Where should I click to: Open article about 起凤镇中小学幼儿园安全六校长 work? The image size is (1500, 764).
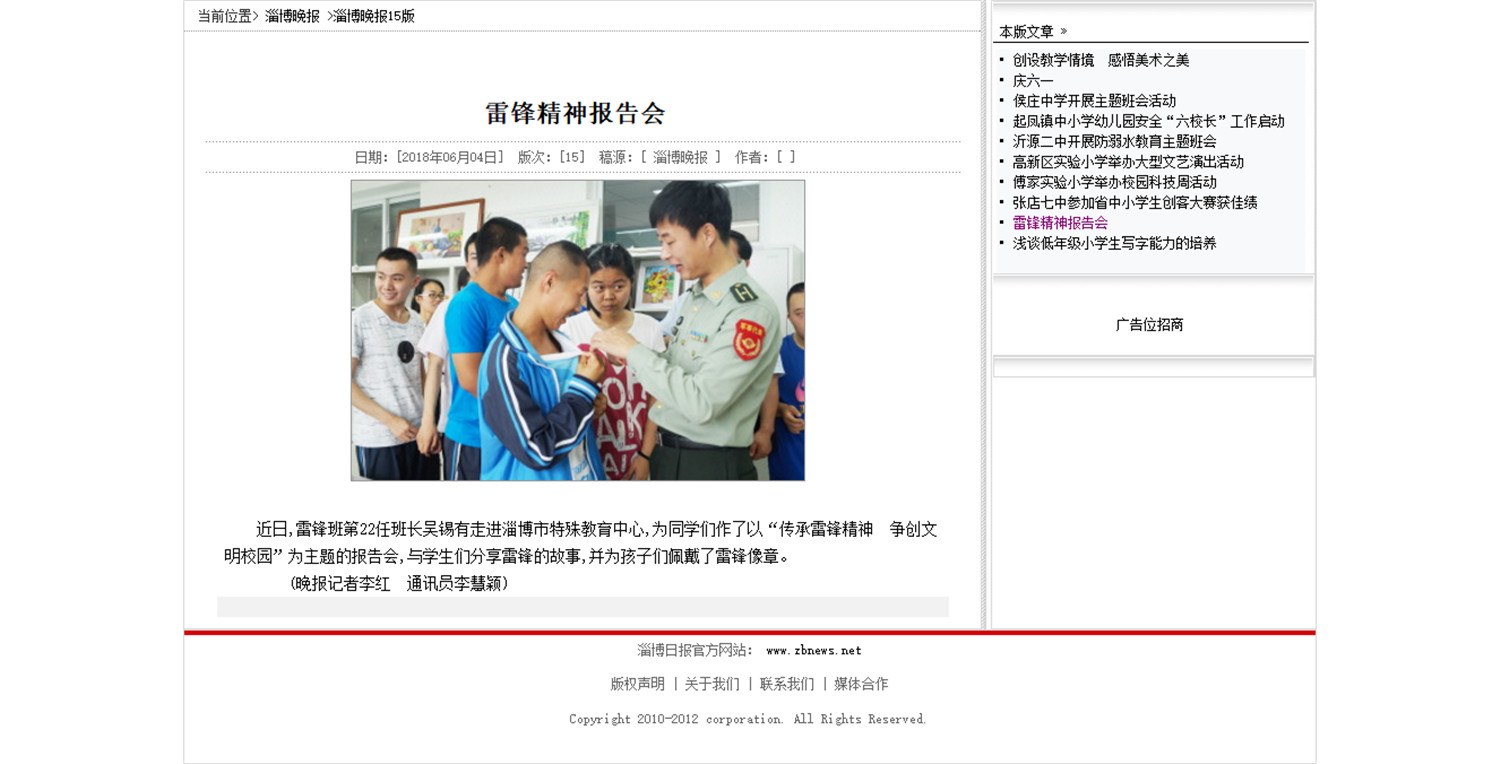pos(1146,121)
